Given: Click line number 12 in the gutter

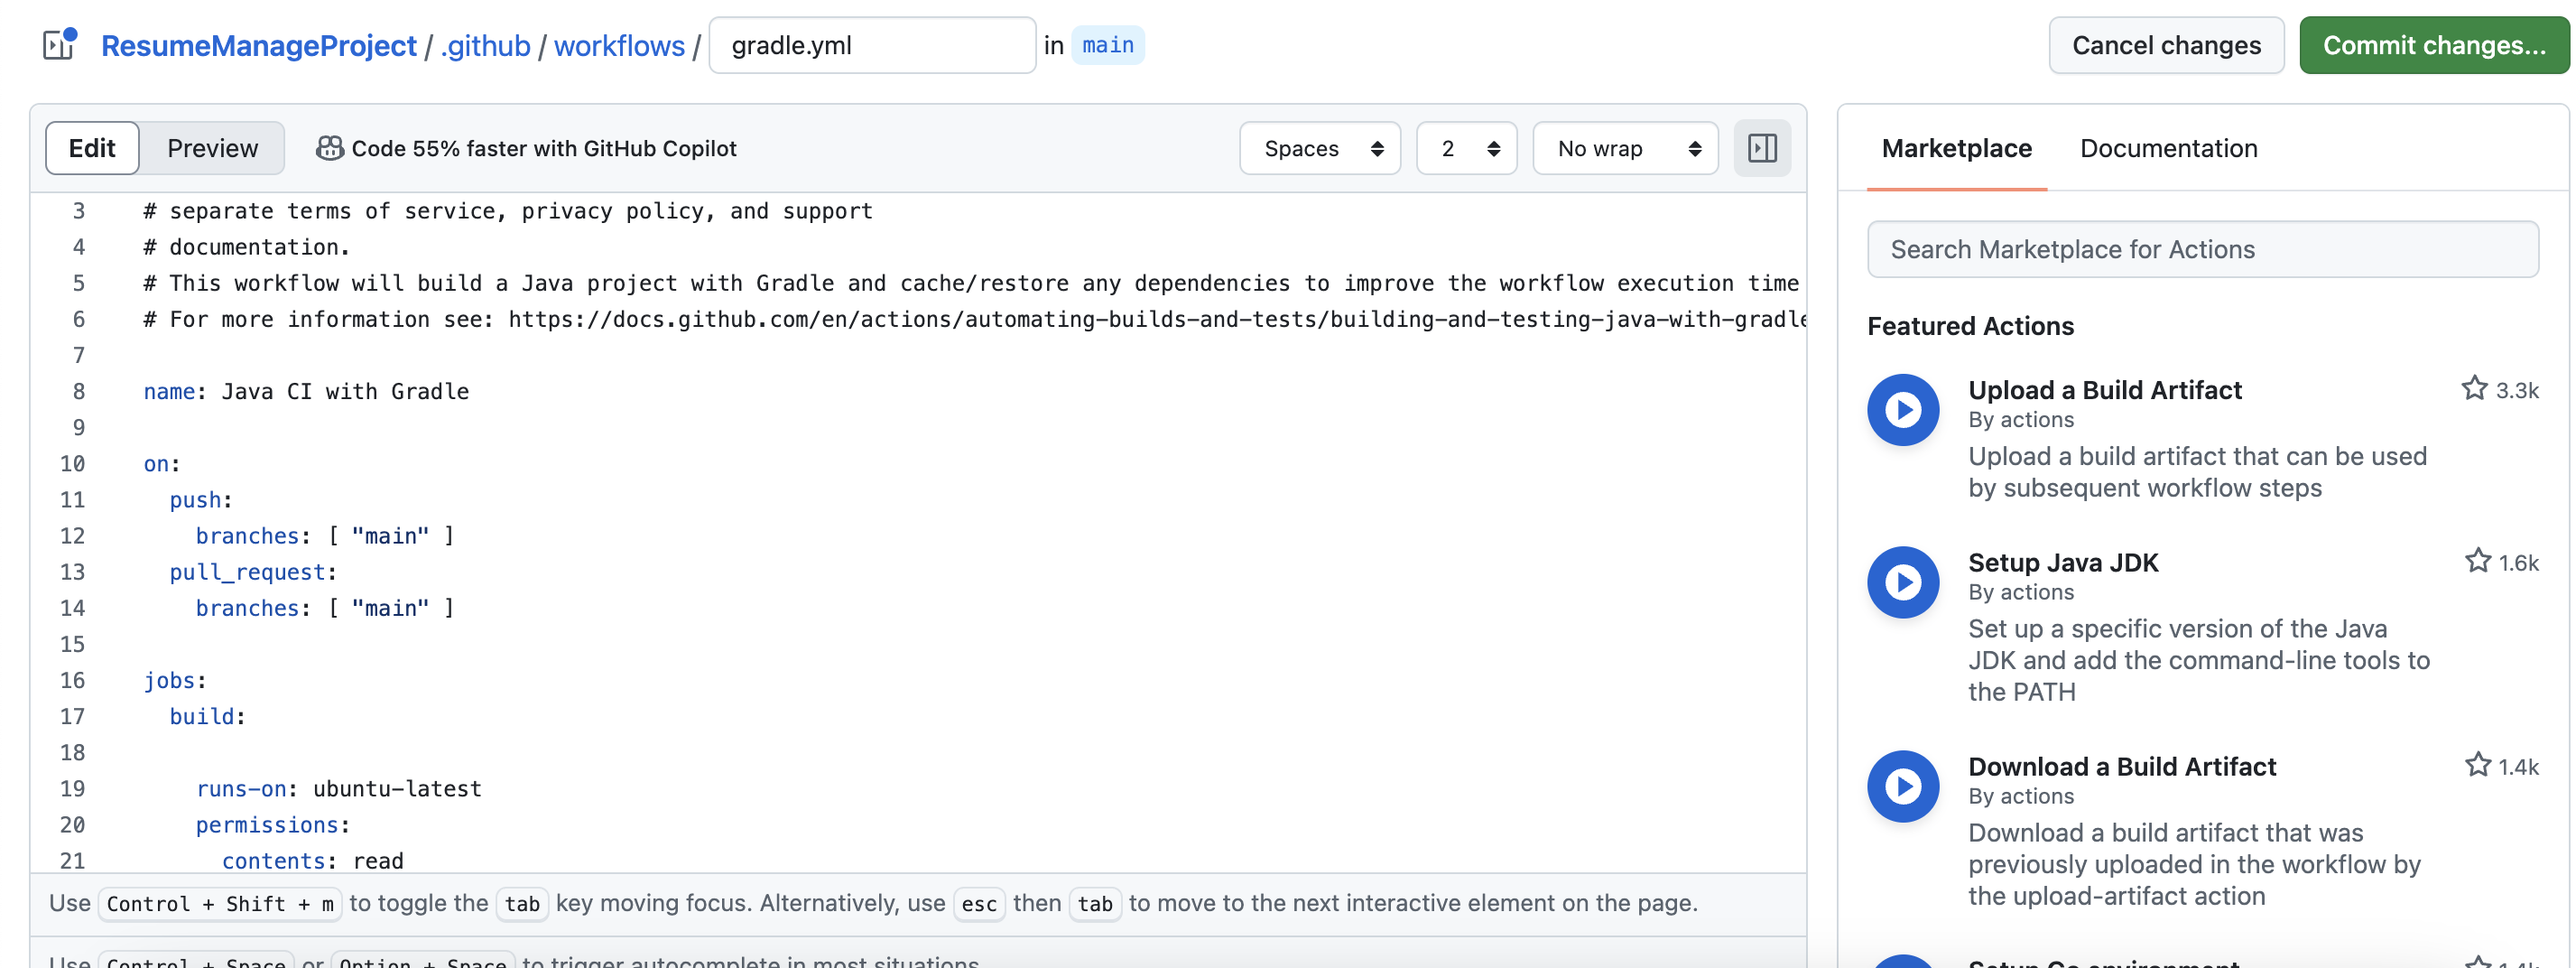Looking at the screenshot, I should (72, 535).
